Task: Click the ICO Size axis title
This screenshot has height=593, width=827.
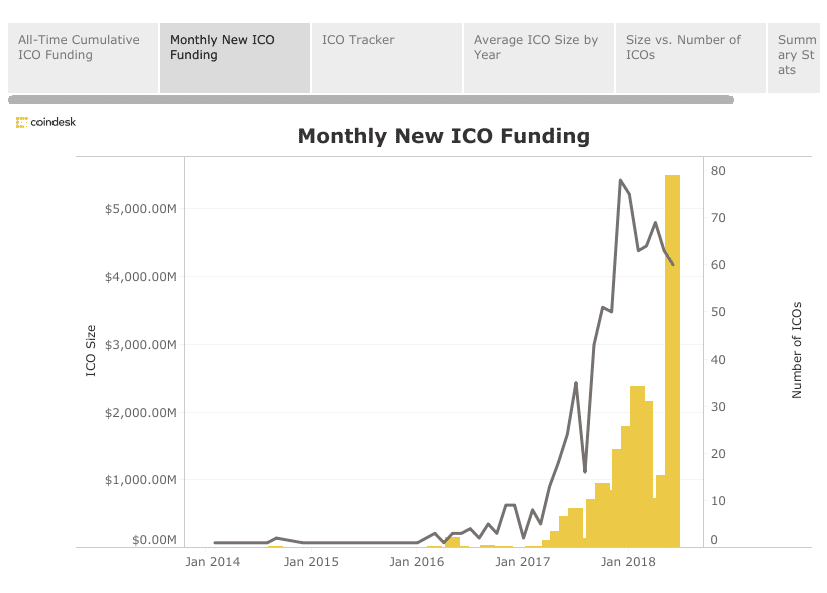Action: (91, 351)
